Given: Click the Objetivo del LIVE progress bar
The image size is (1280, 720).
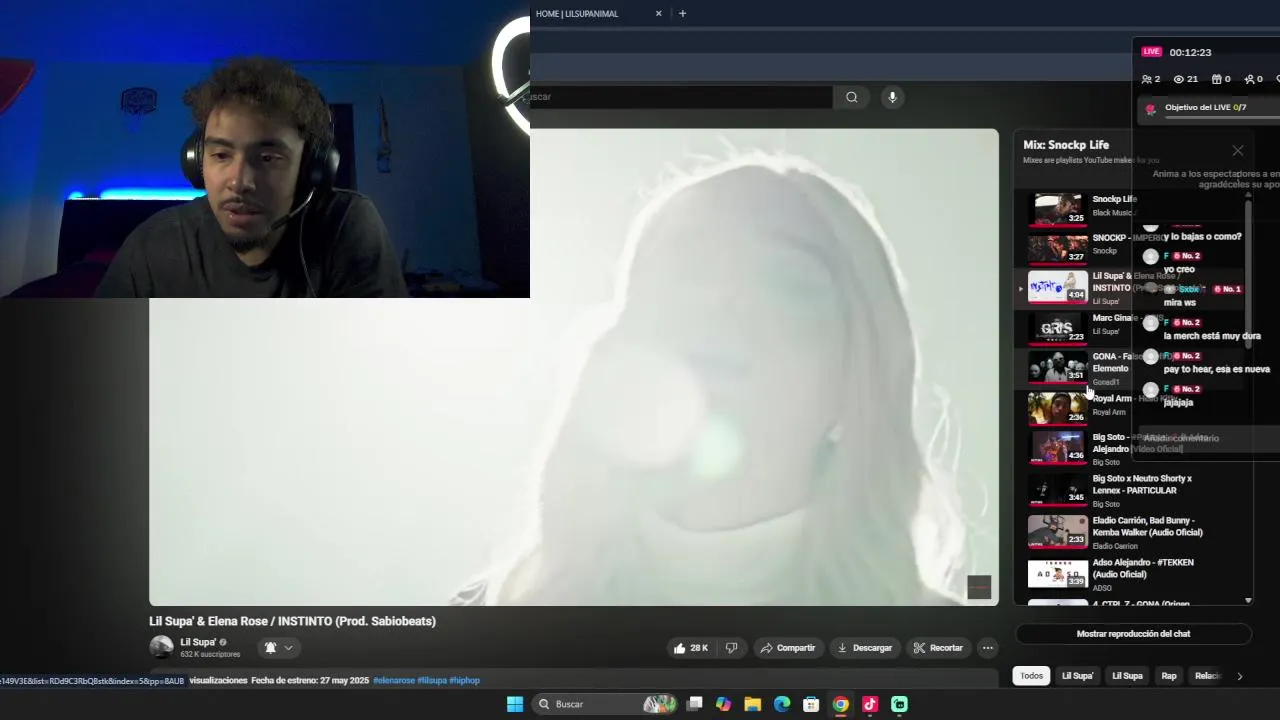Looking at the screenshot, I should click(1221, 116).
